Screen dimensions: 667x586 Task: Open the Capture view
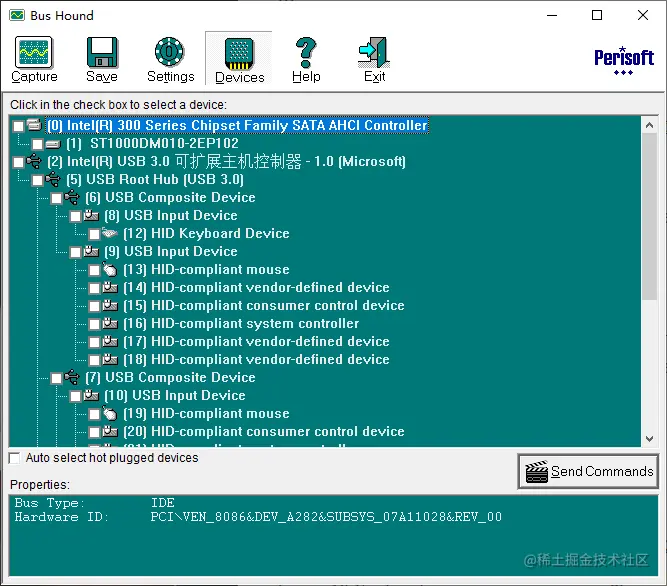pyautogui.click(x=34, y=58)
